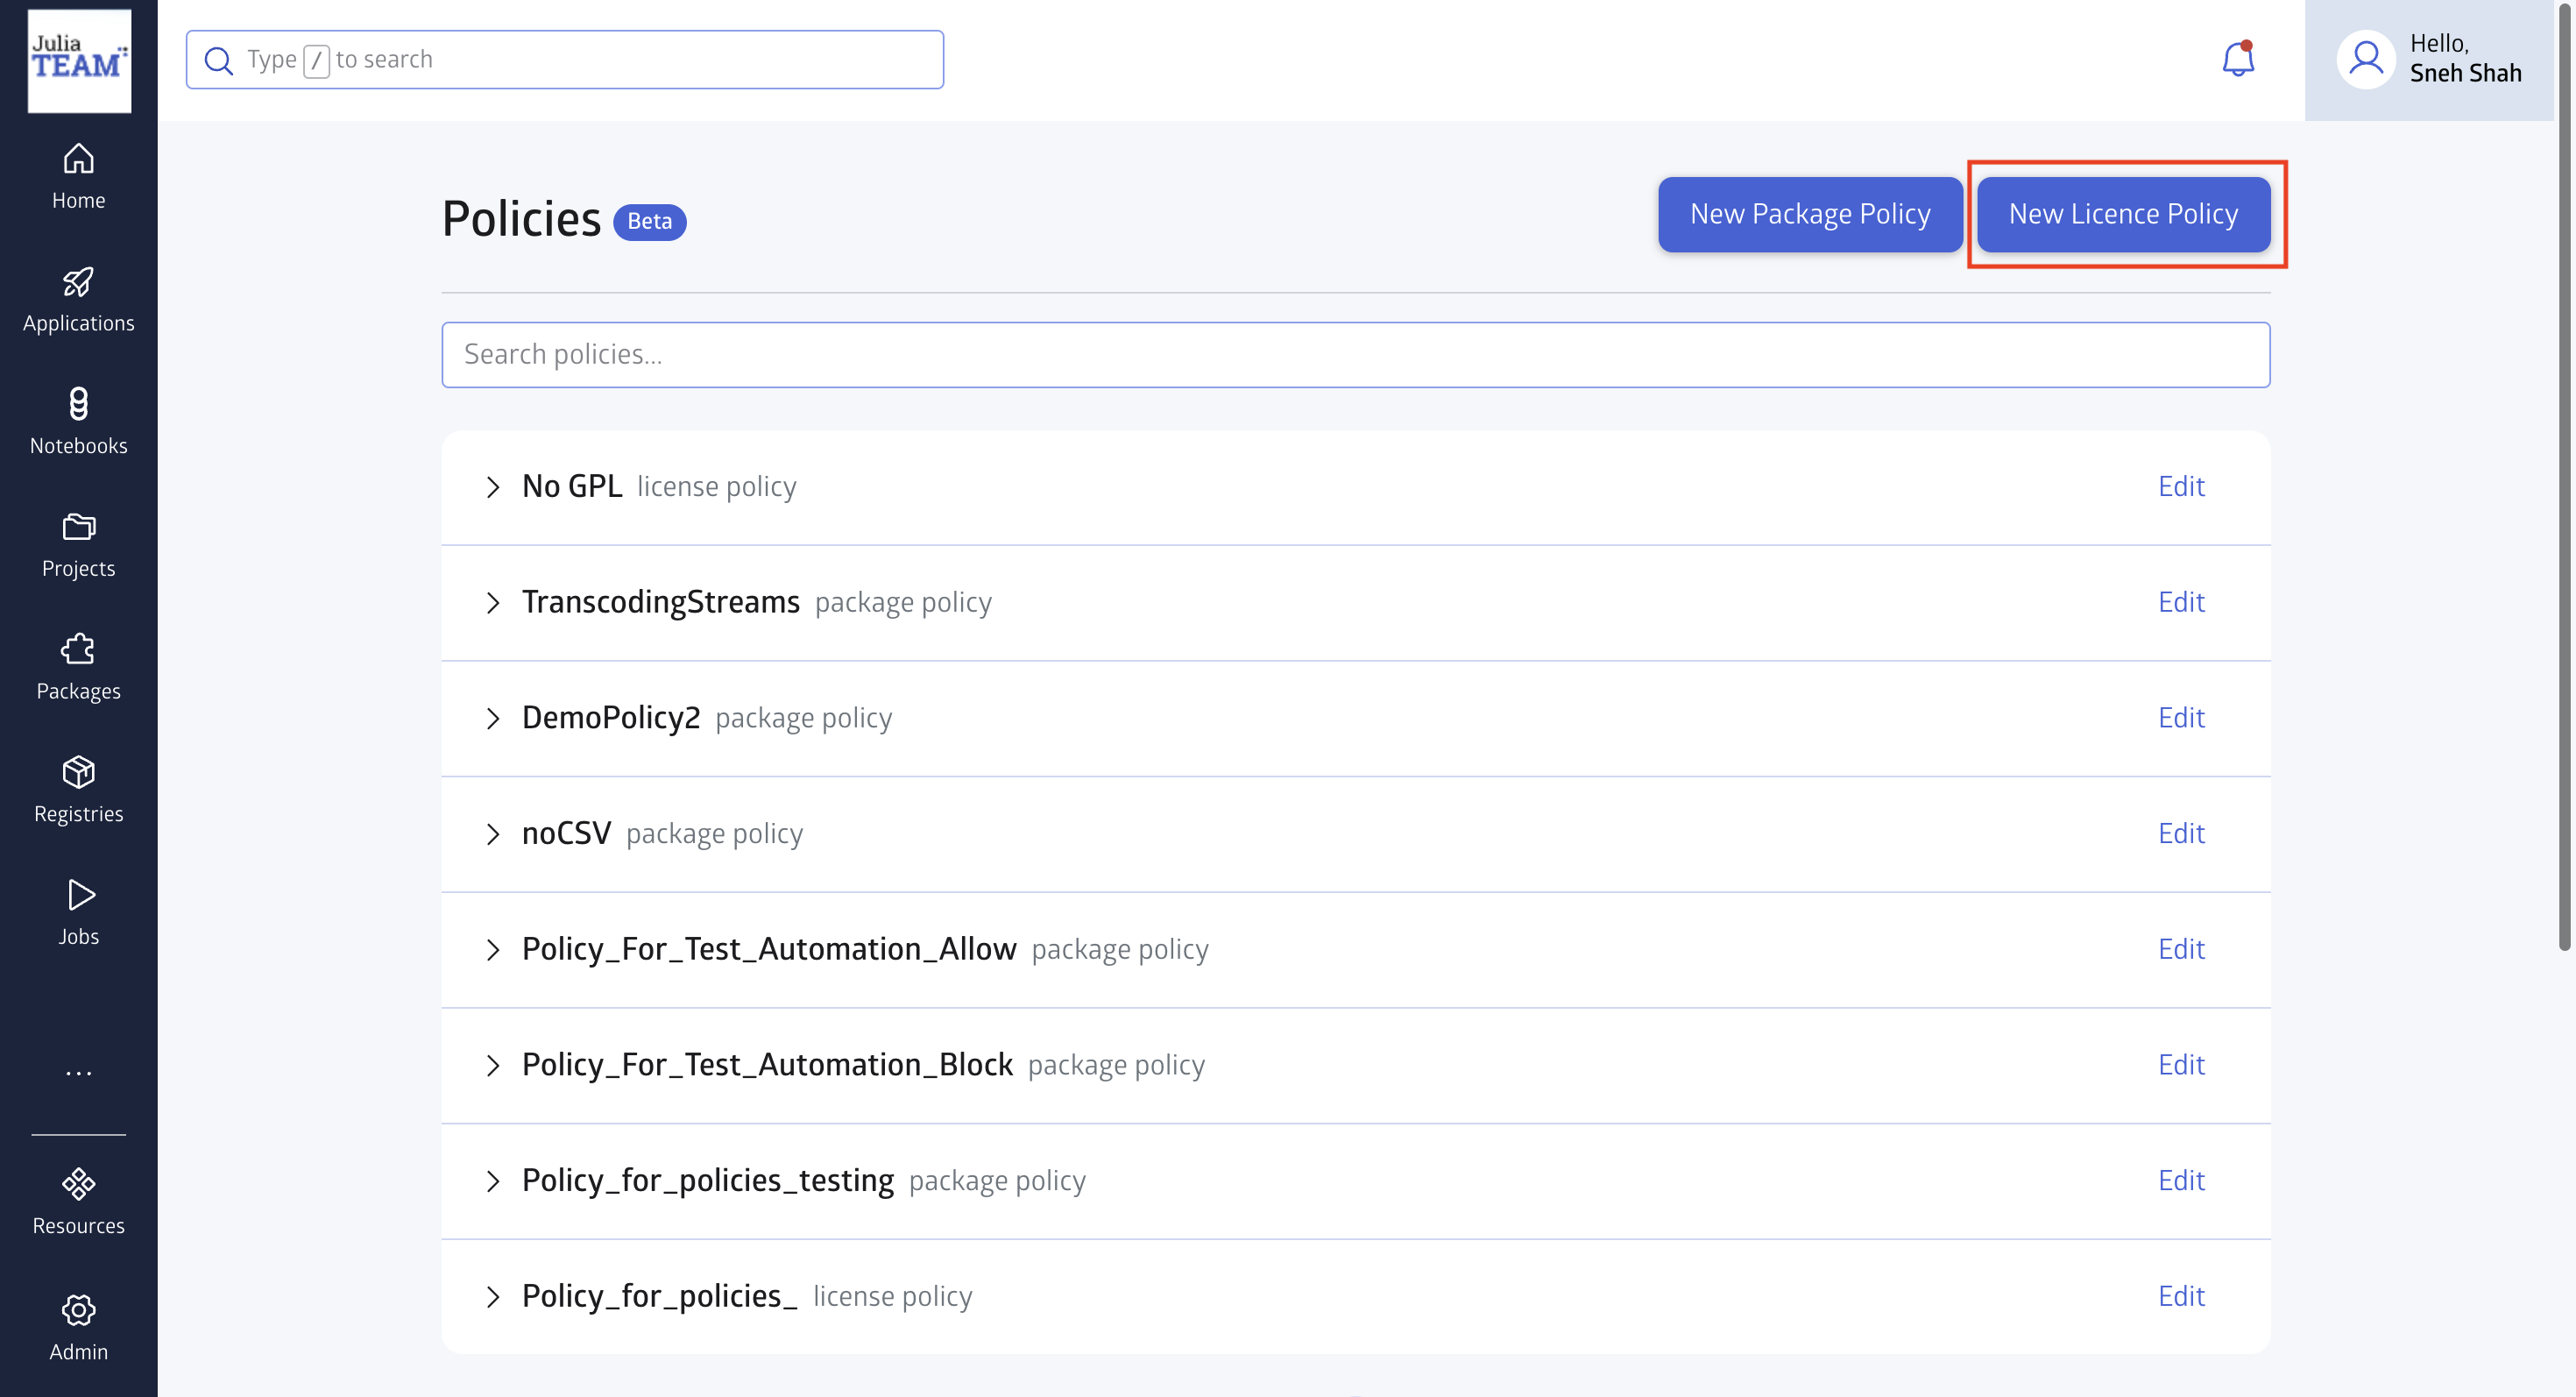This screenshot has width=2576, height=1397.
Task: Open Registries box icon
Action: [78, 789]
